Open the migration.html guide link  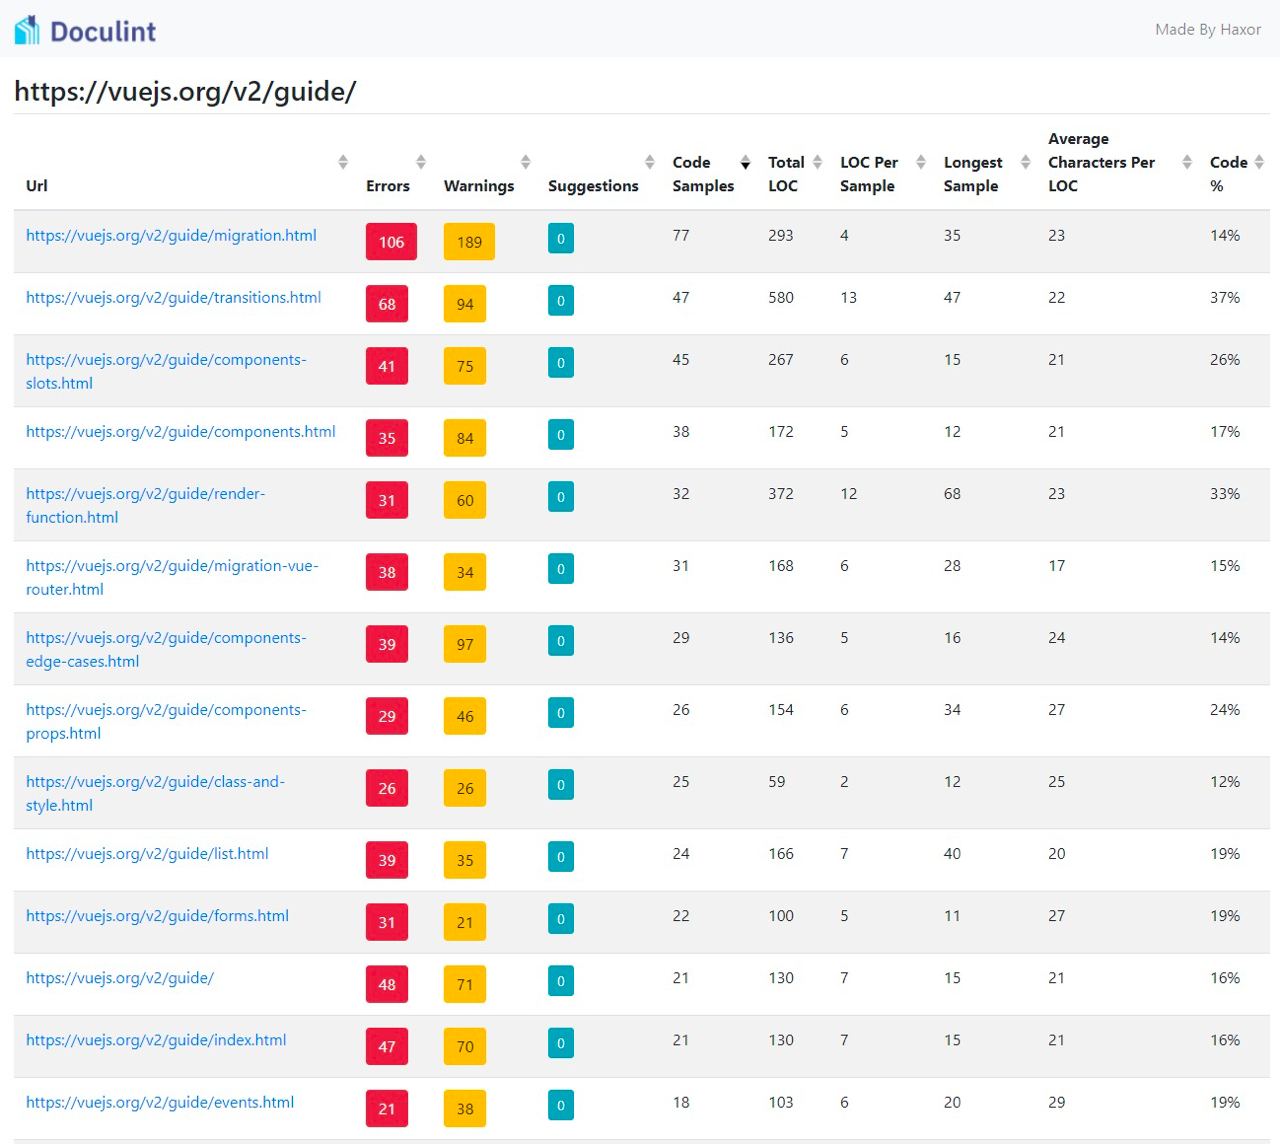coord(171,236)
